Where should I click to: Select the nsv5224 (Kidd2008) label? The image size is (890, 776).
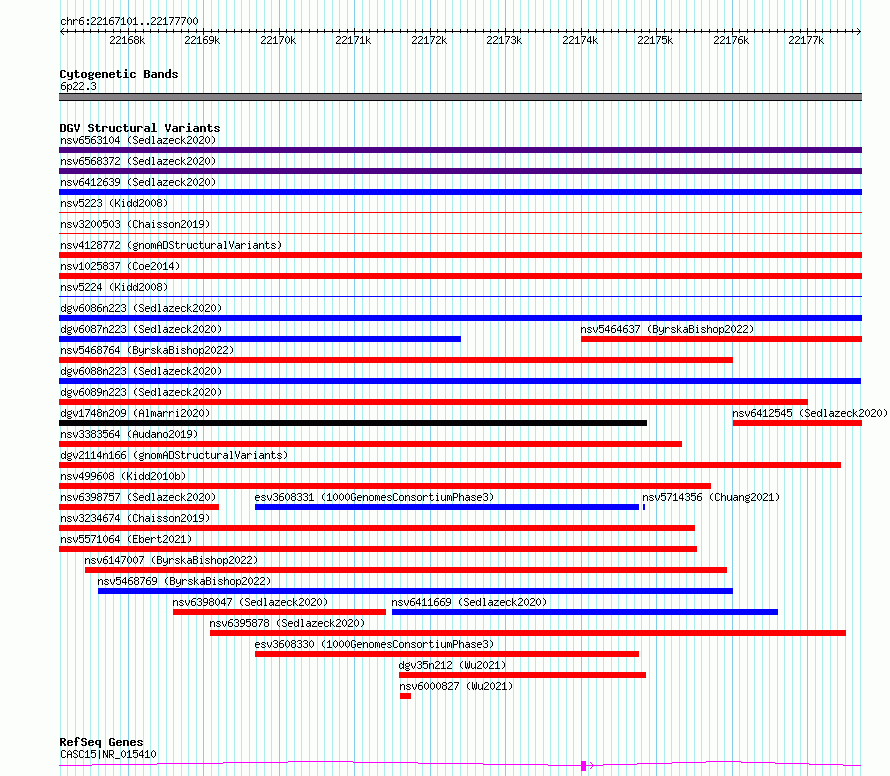coord(114,287)
